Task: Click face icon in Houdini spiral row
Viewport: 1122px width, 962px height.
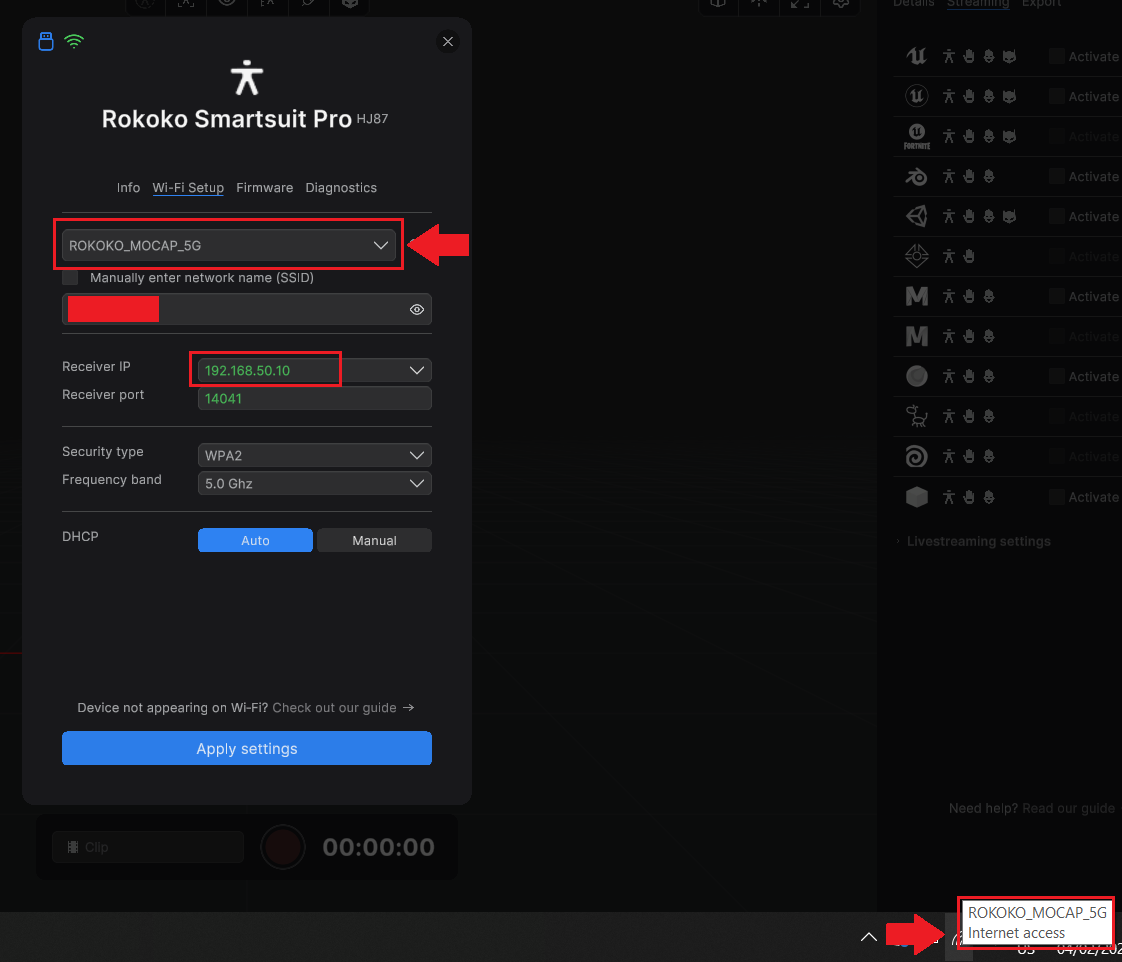Action: point(989,457)
